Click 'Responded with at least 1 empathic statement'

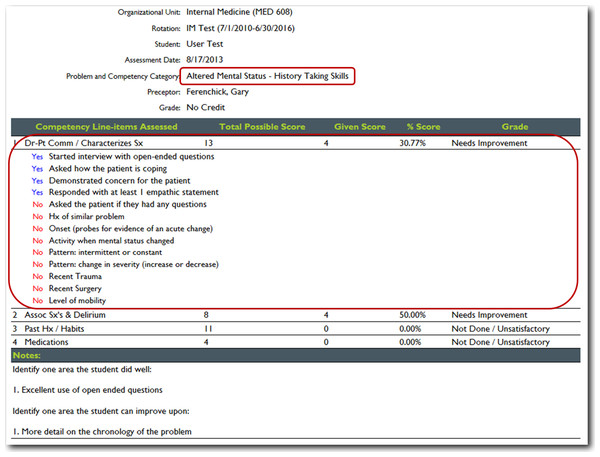(134, 192)
